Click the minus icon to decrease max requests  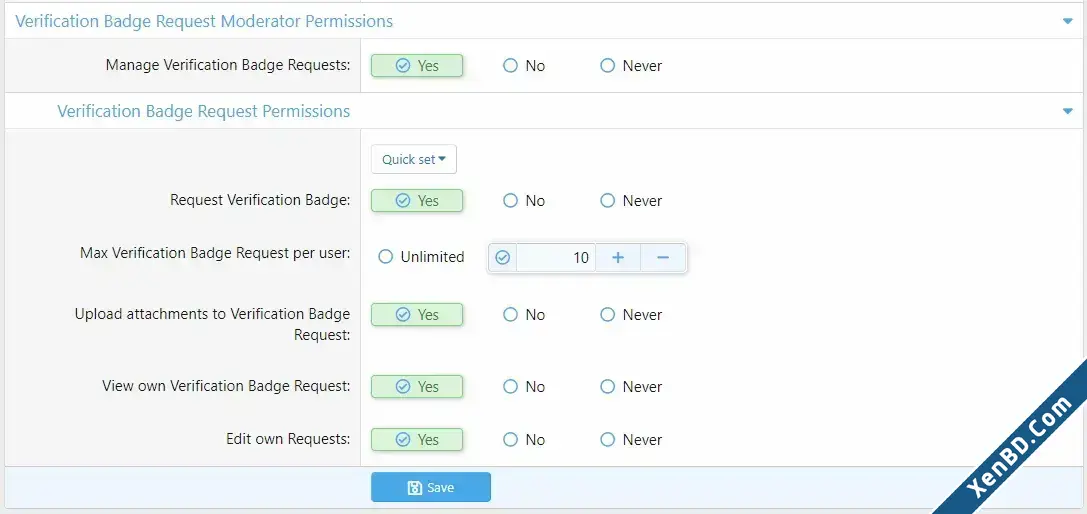663,258
